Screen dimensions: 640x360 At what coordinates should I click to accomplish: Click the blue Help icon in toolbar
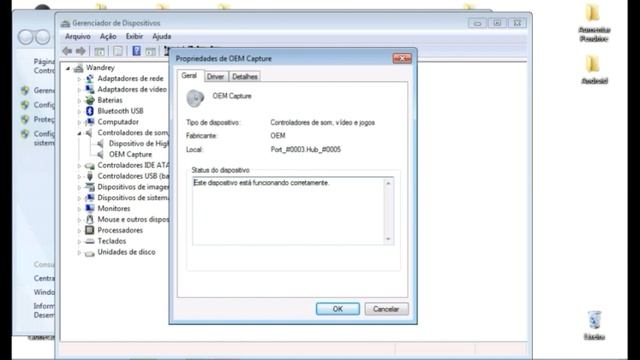(x=136, y=51)
